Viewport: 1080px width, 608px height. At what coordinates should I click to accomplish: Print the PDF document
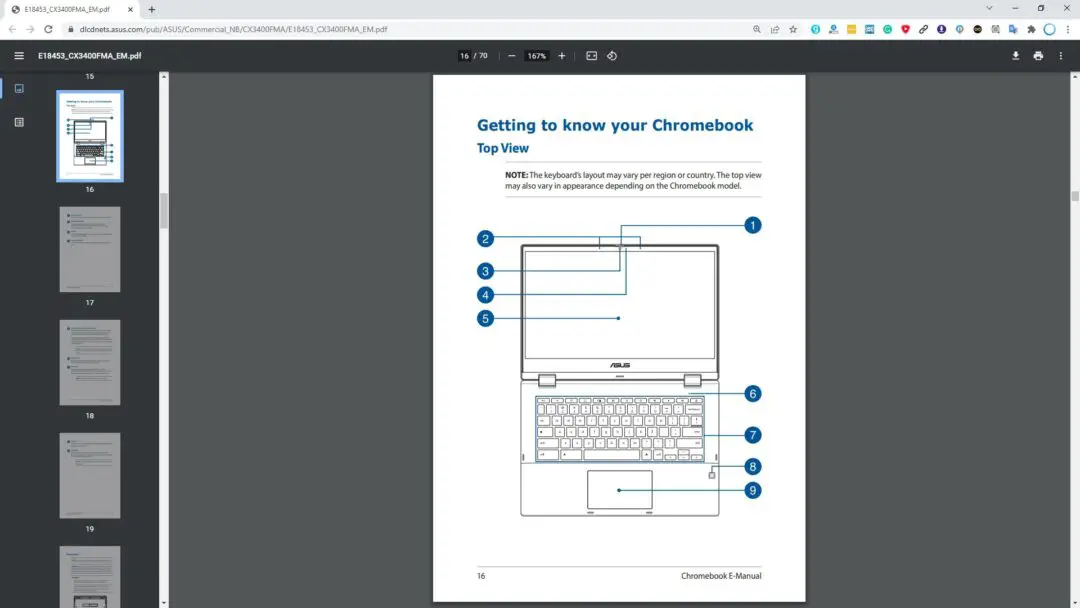click(1038, 56)
